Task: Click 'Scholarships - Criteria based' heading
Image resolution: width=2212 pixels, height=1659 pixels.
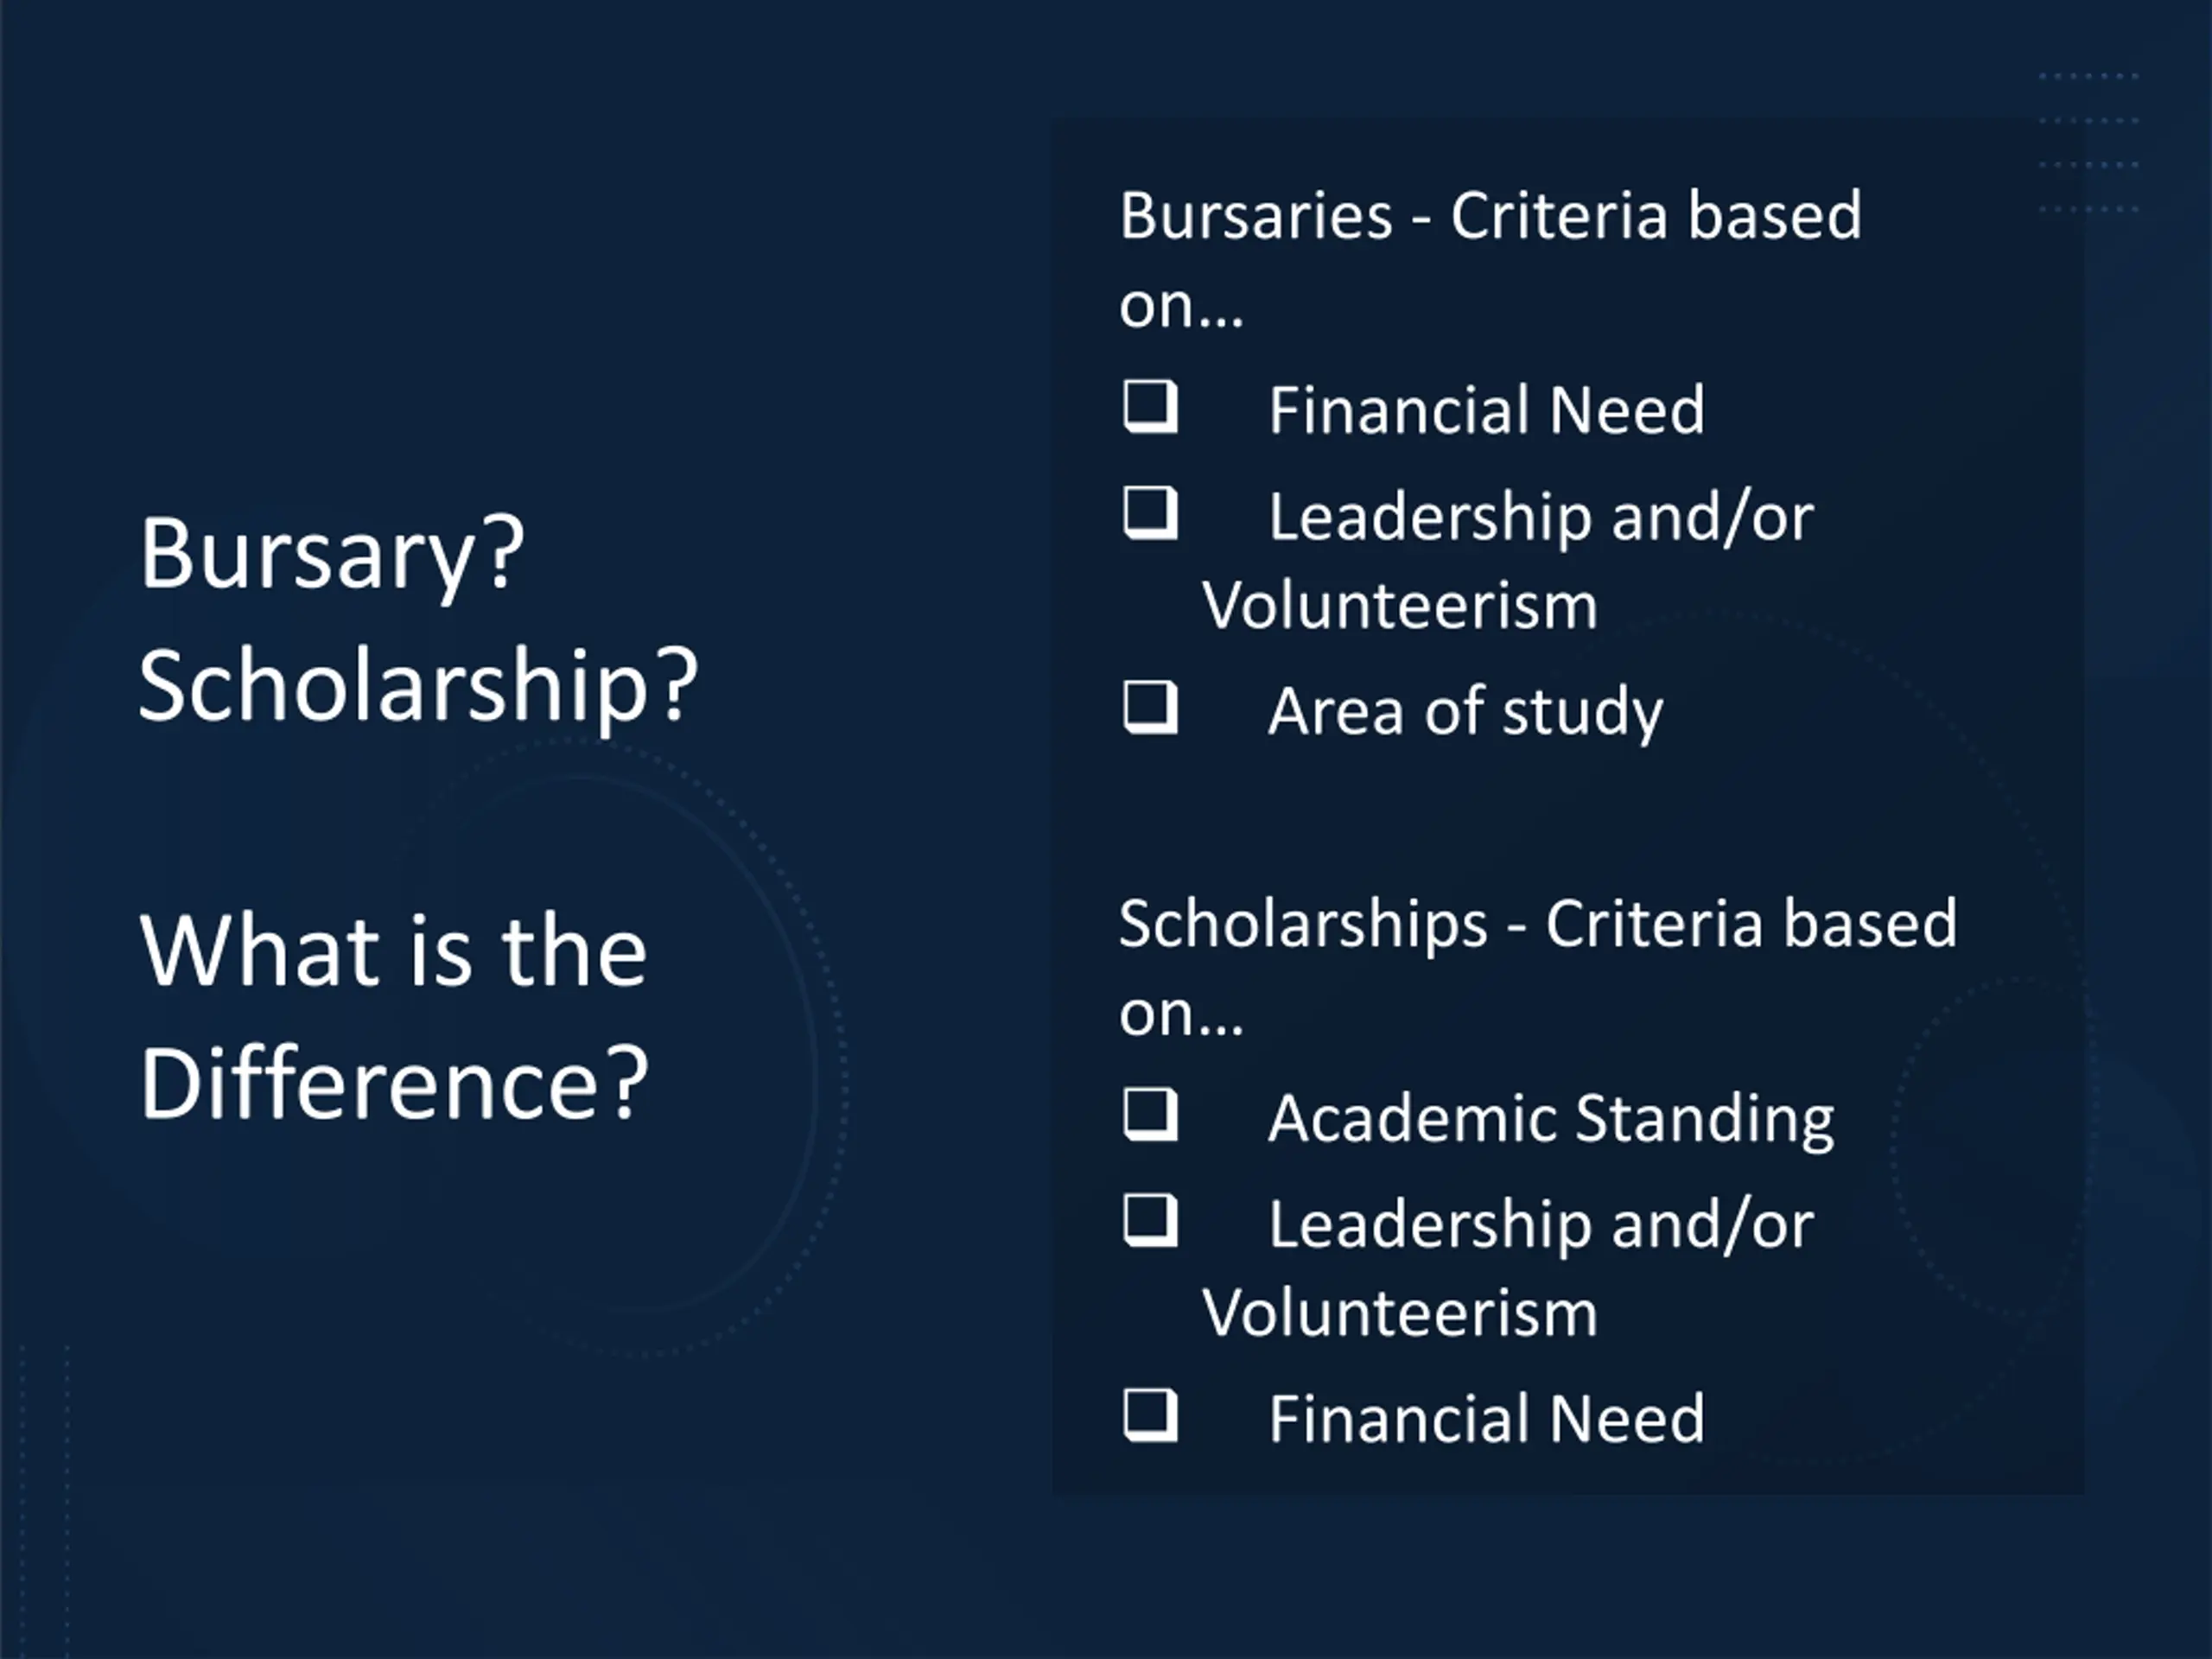Action: 1538,923
